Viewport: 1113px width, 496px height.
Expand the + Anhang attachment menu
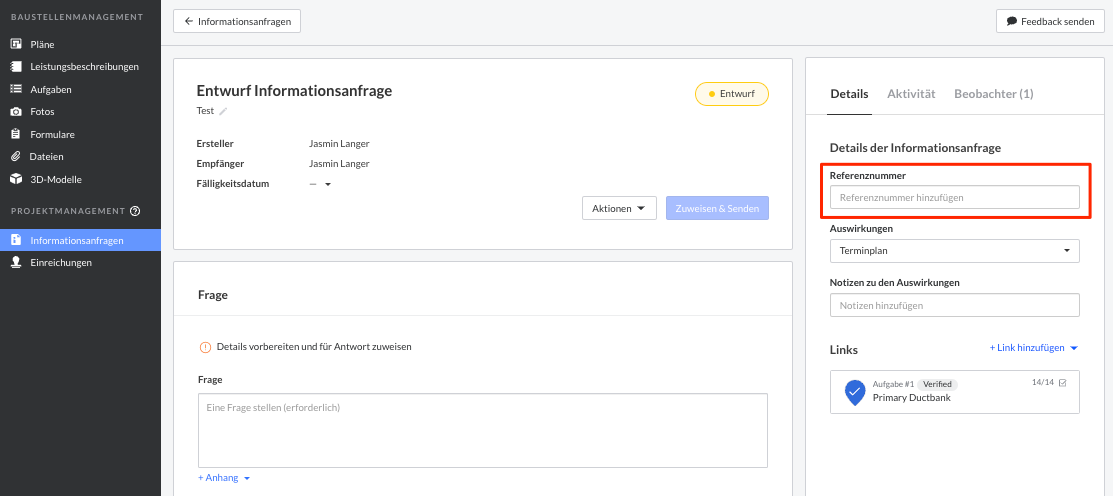tap(224, 478)
